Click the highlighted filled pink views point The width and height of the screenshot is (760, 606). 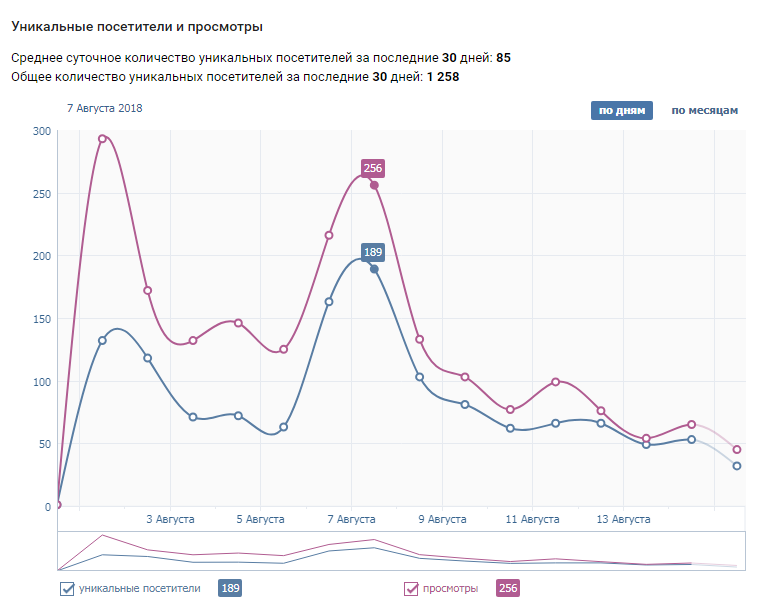374,185
